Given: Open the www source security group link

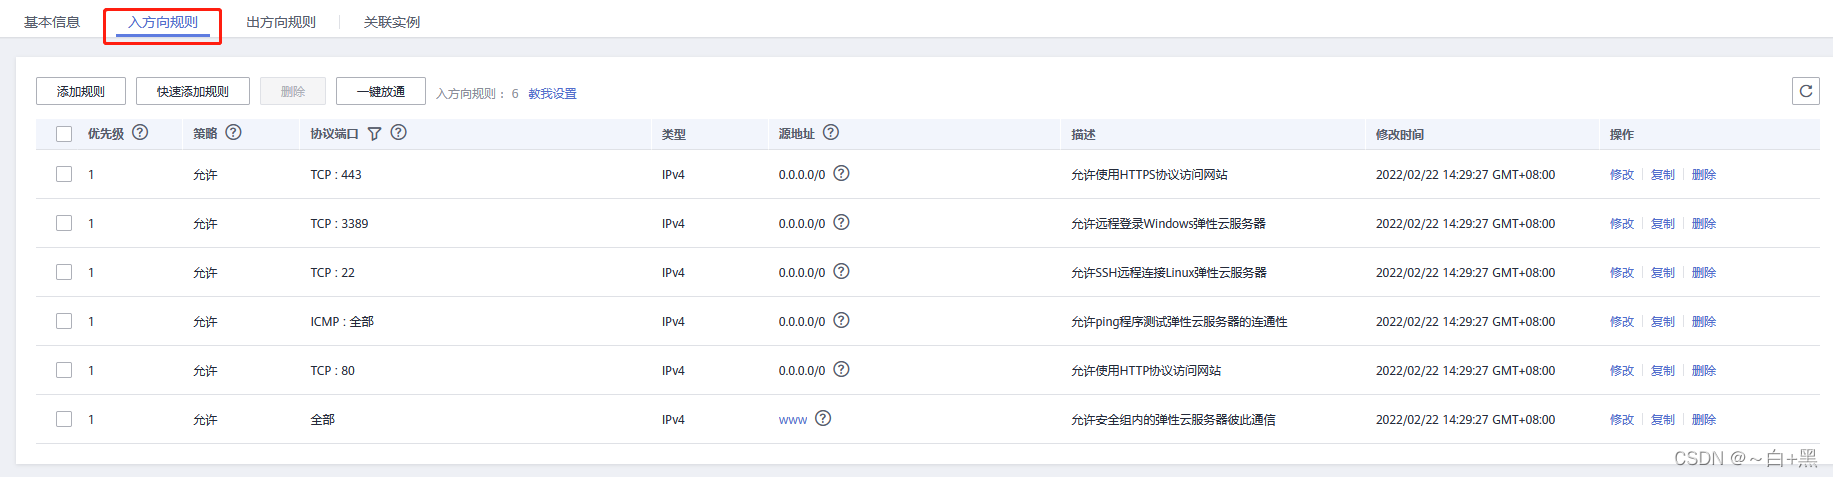Looking at the screenshot, I should pyautogui.click(x=793, y=420).
